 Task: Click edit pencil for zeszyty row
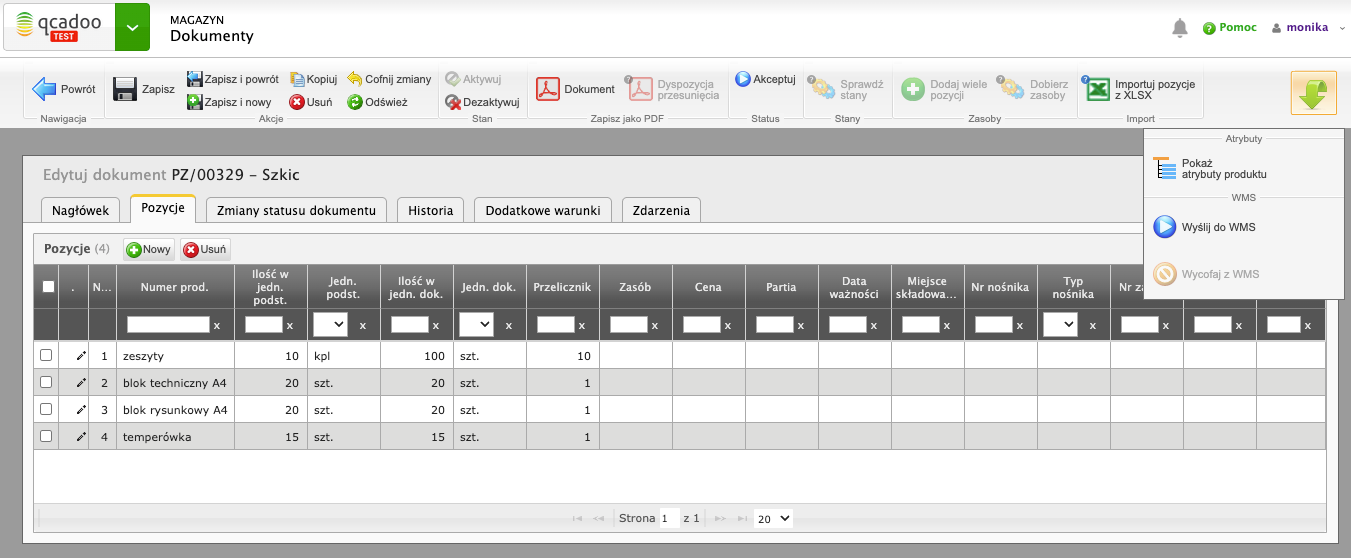(x=81, y=356)
